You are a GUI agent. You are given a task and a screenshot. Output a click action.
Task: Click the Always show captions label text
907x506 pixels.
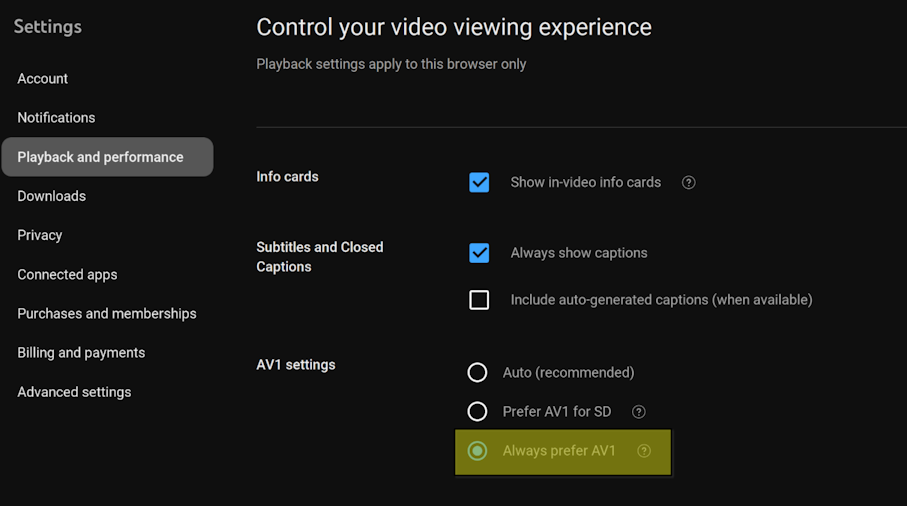[579, 253]
